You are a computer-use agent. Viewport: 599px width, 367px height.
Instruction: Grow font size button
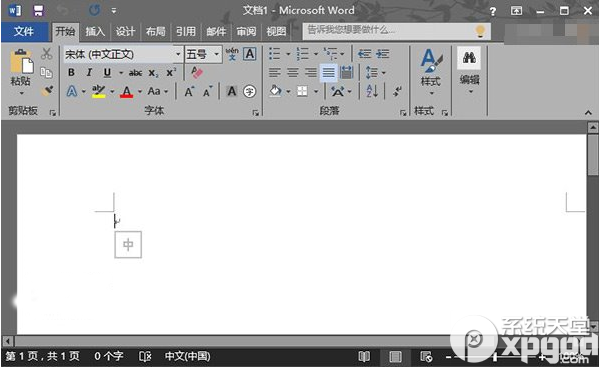(x=189, y=92)
